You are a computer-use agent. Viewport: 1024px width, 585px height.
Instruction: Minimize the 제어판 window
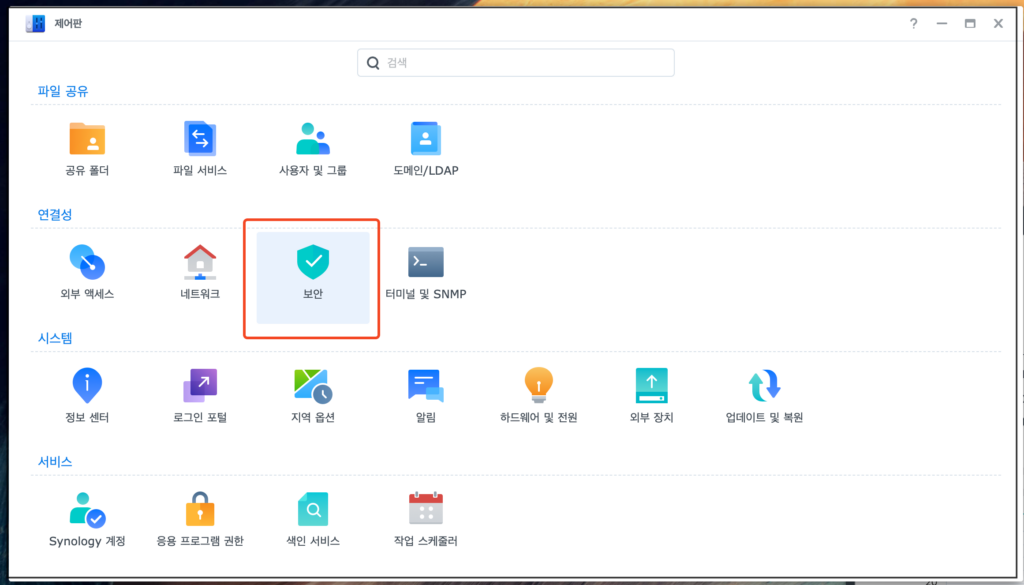pyautogui.click(x=942, y=24)
